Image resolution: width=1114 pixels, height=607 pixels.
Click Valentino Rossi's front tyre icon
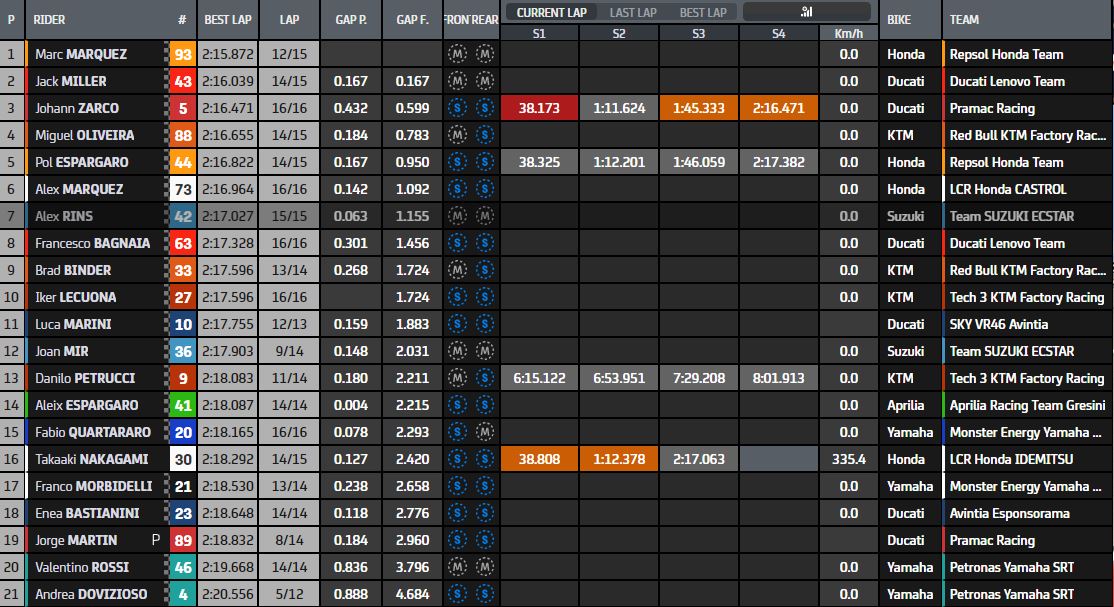(458, 567)
